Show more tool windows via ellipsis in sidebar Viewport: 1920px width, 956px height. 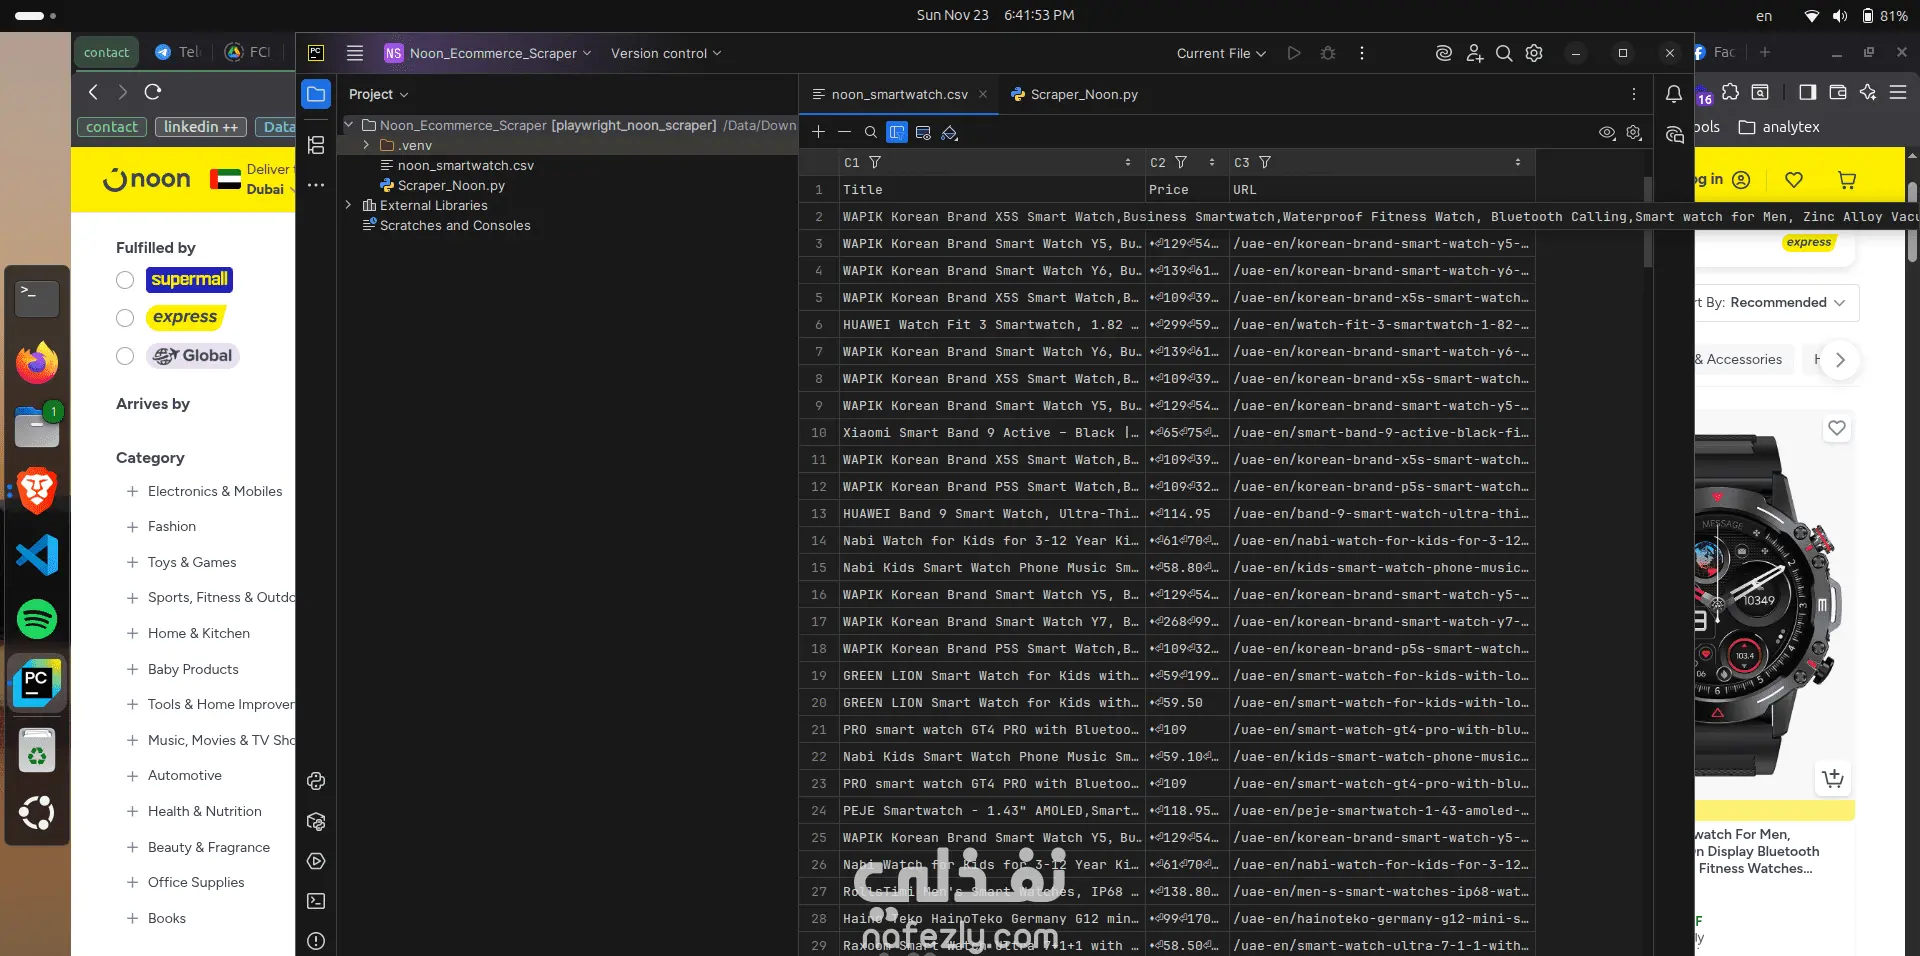pyautogui.click(x=316, y=185)
